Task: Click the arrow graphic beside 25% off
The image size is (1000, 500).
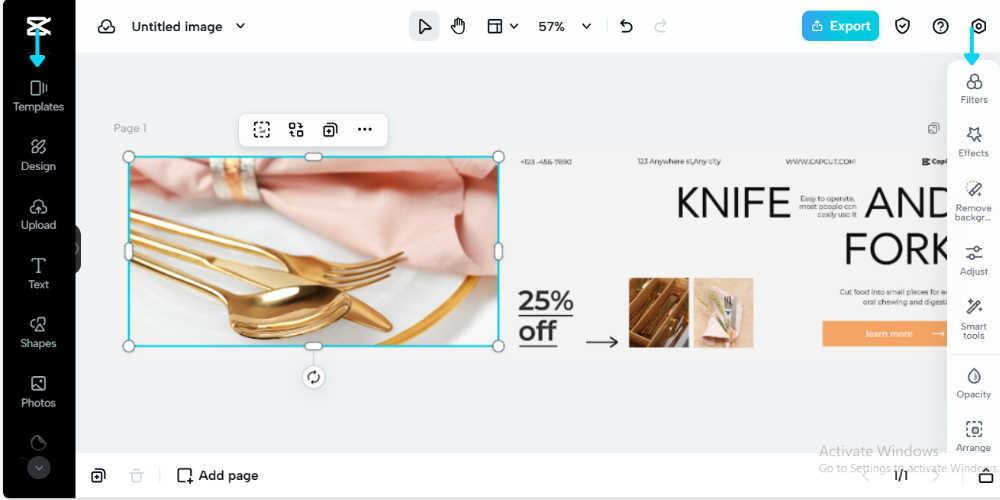Action: coord(602,342)
